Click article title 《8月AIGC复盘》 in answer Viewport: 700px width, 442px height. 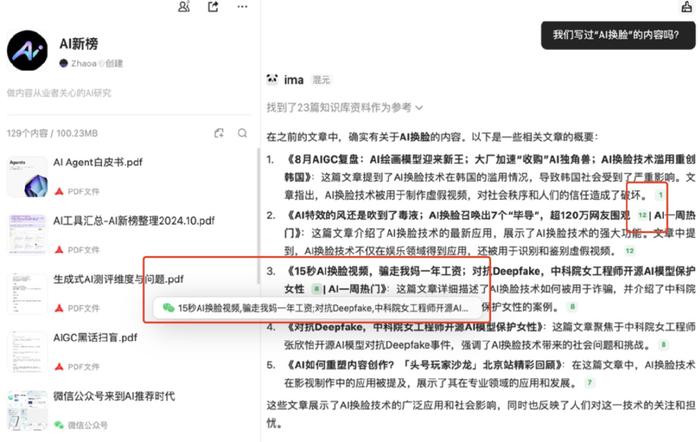point(490,168)
